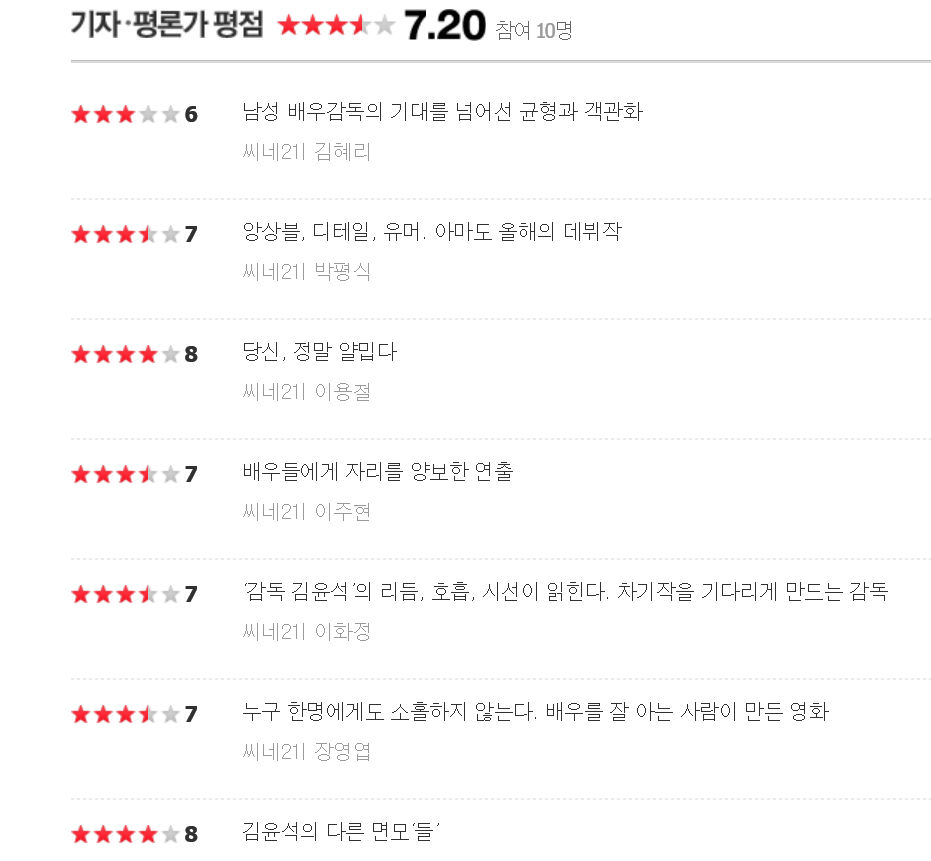This screenshot has height=861, width=931.
Task: Click the overall 7.20 star rating graphic
Action: (336, 26)
